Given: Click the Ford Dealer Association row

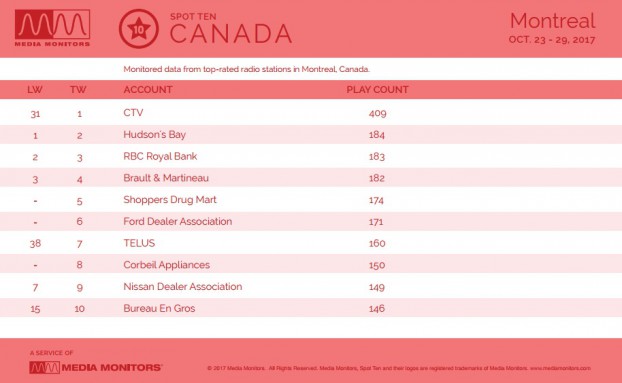Looking at the screenshot, I should tap(311, 222).
